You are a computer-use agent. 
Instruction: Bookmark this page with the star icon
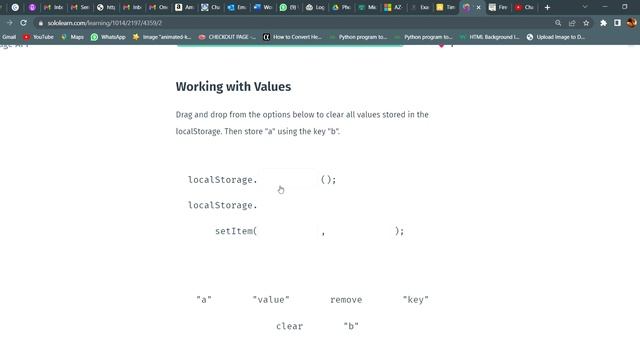(586, 23)
